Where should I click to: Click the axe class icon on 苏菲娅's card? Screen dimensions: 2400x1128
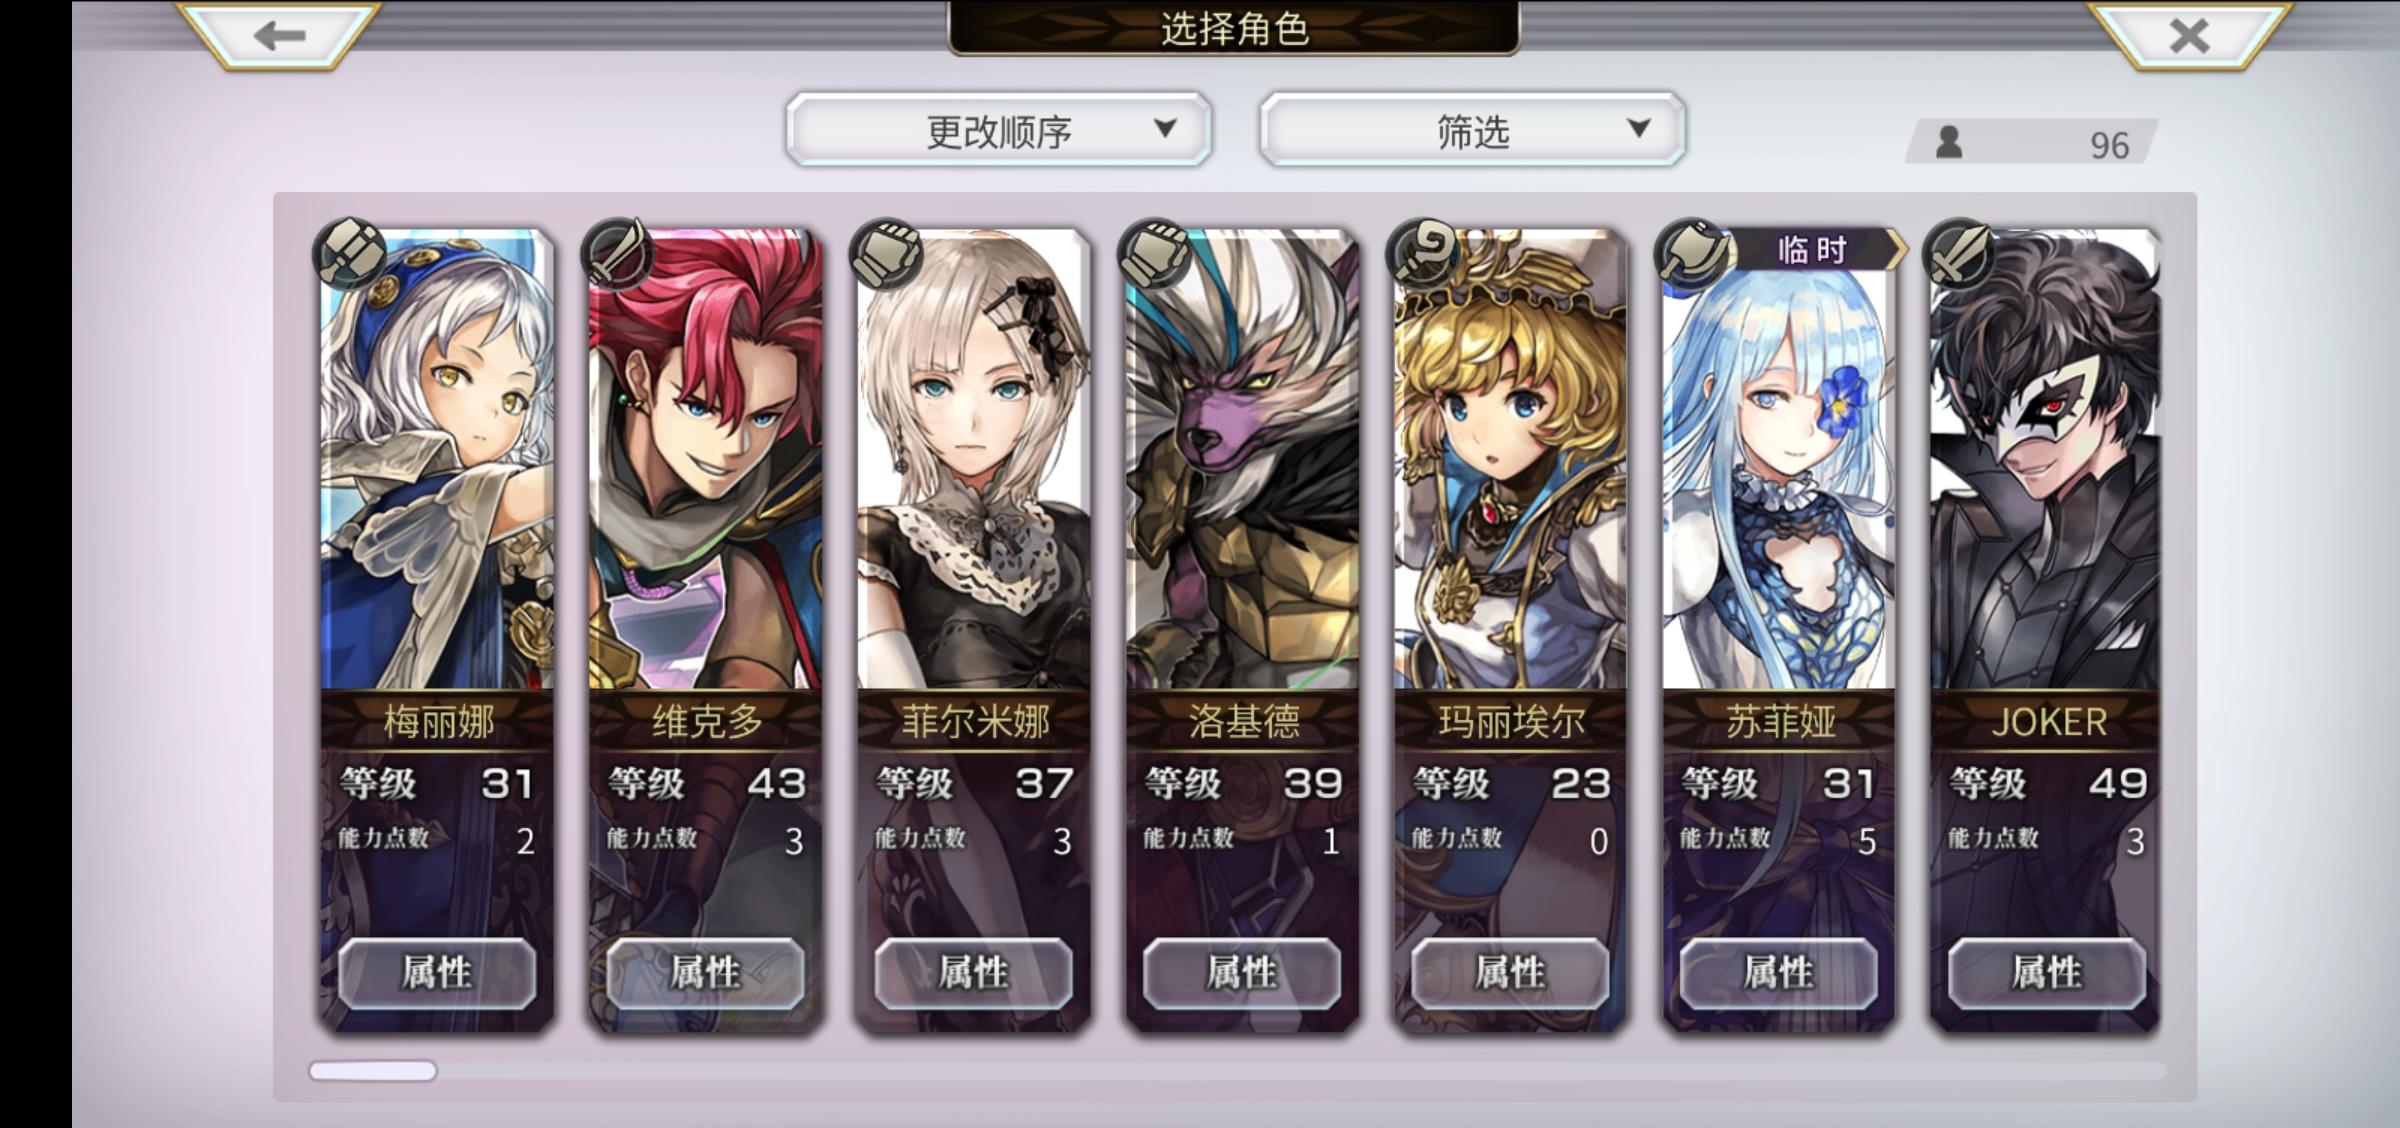[1690, 254]
